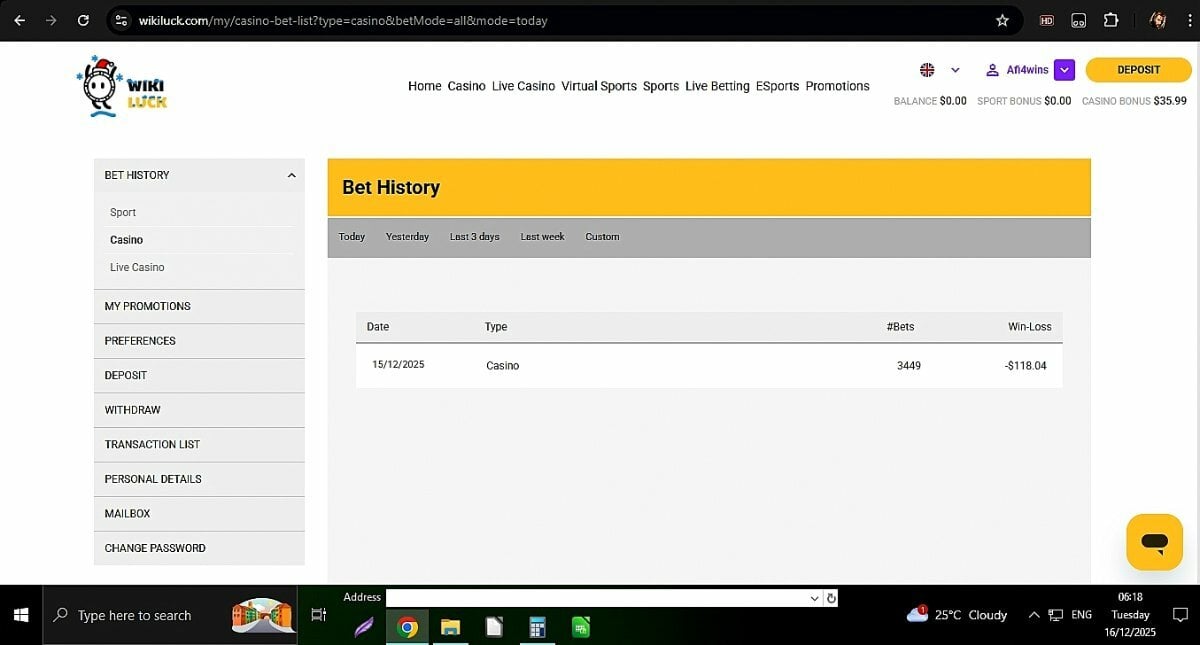Open the browser extensions puzzle icon
1200x645 pixels.
1111,20
